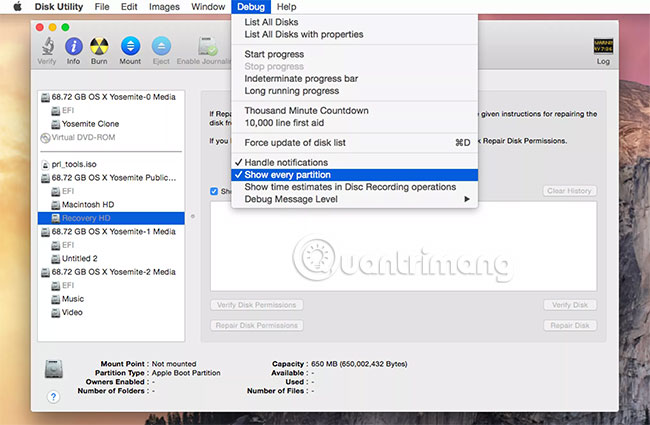Select the Video volume
Image resolution: width=650 pixels, height=425 pixels.
(x=111, y=313)
